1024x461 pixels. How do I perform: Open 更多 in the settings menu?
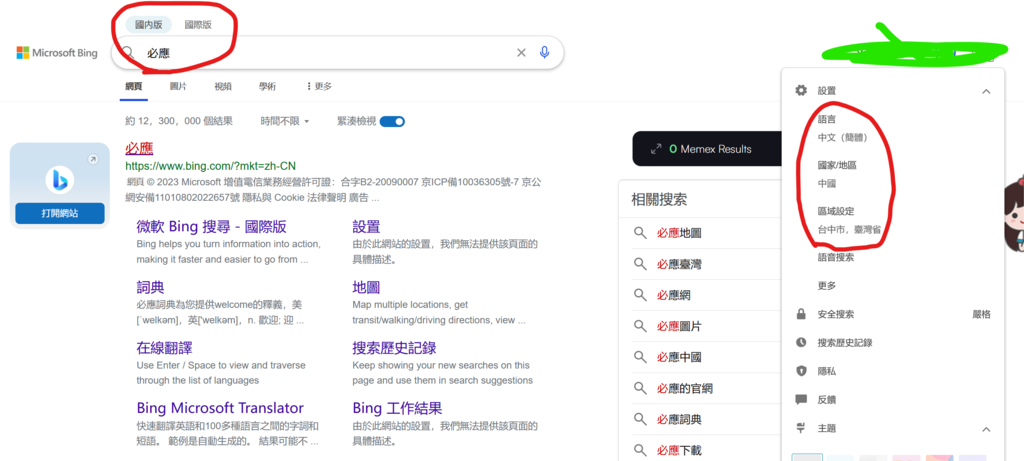click(x=827, y=286)
